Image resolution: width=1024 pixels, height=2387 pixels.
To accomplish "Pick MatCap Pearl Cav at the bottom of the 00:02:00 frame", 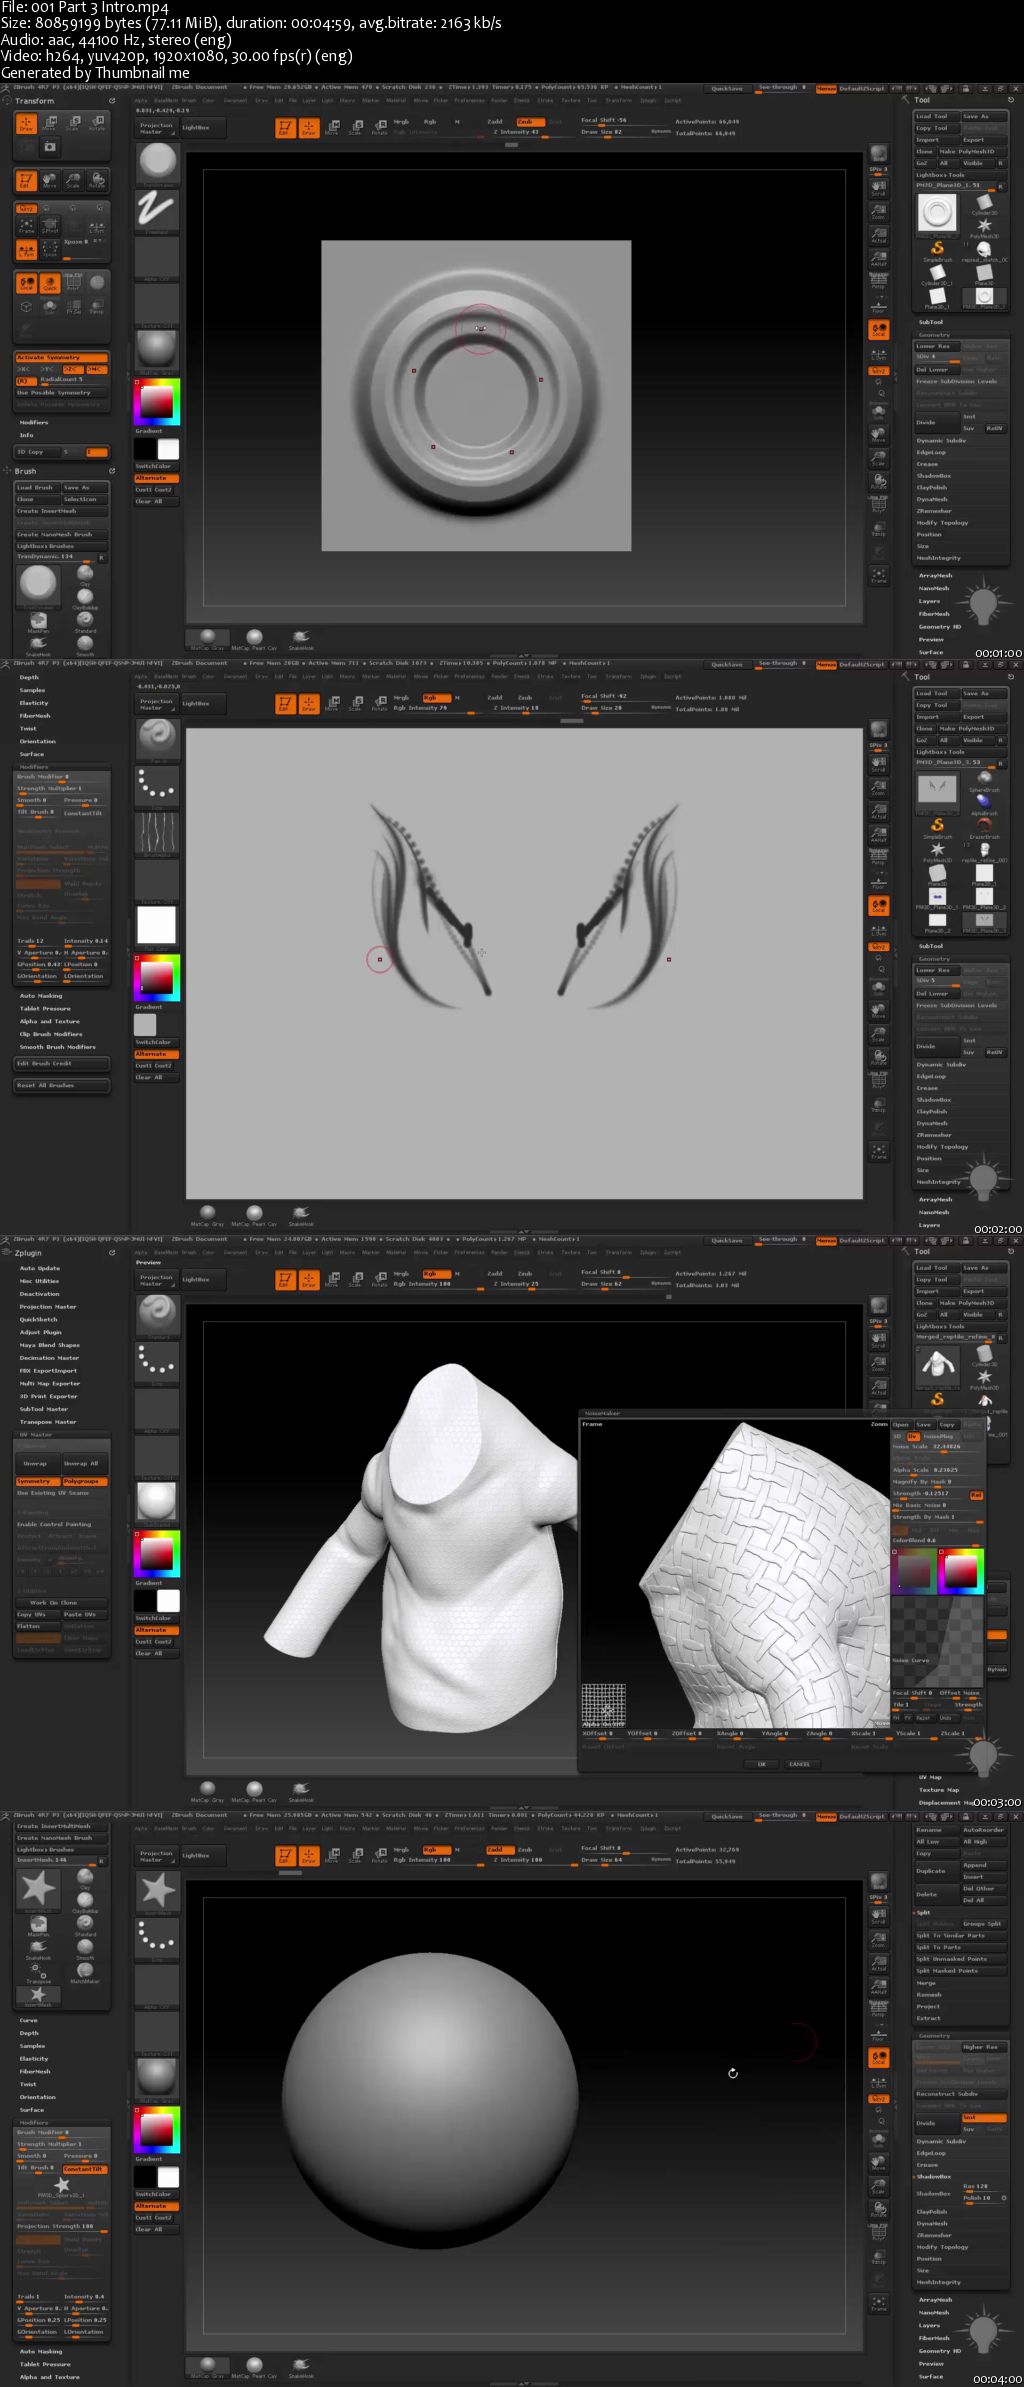I will (x=254, y=1214).
